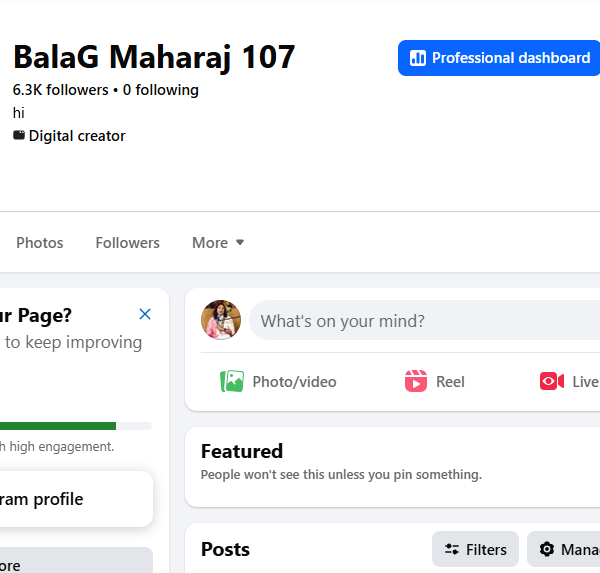The image size is (600, 573).
Task: Click the profile picture thumbnail
Action: (x=221, y=320)
